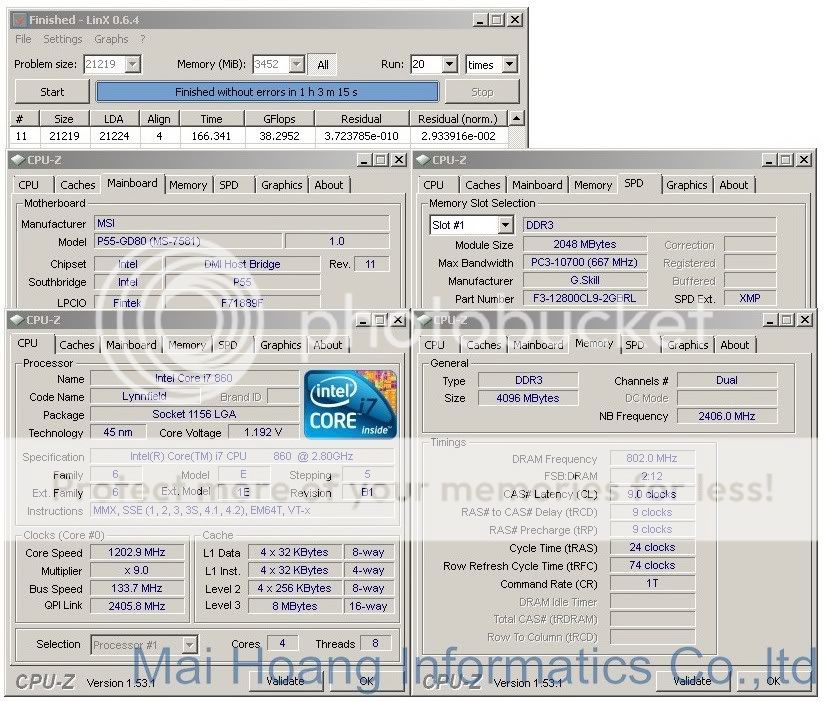Switch to CPU tab in the Mainboard CPU-Z window

29,185
